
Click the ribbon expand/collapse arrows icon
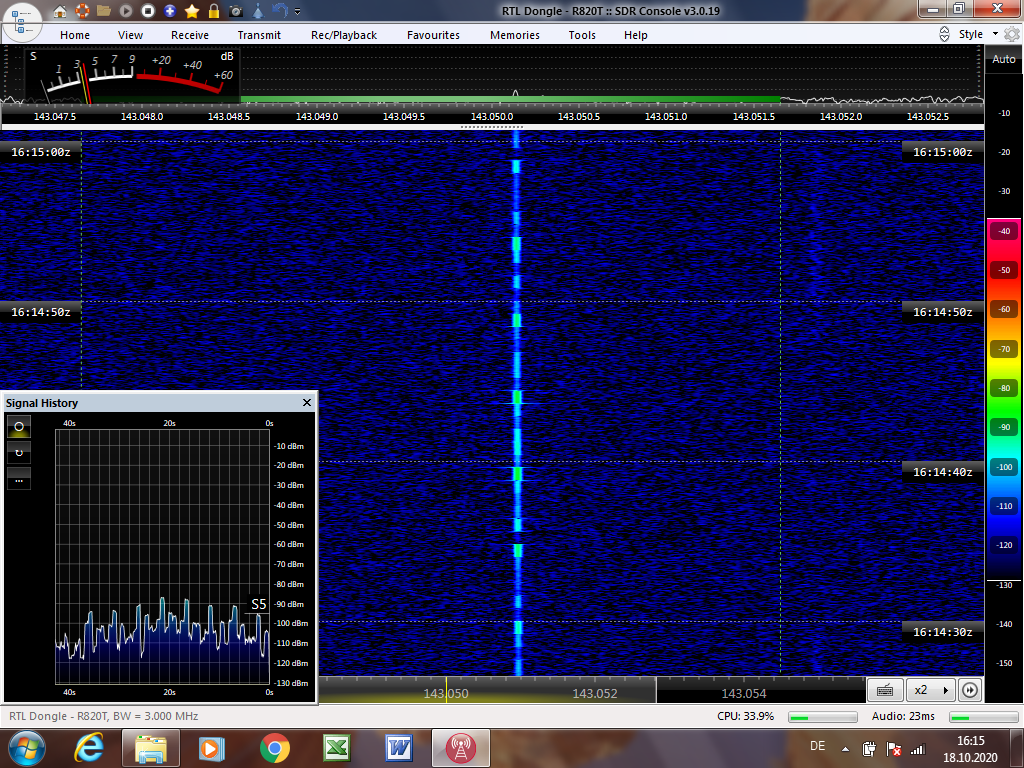(944, 34)
